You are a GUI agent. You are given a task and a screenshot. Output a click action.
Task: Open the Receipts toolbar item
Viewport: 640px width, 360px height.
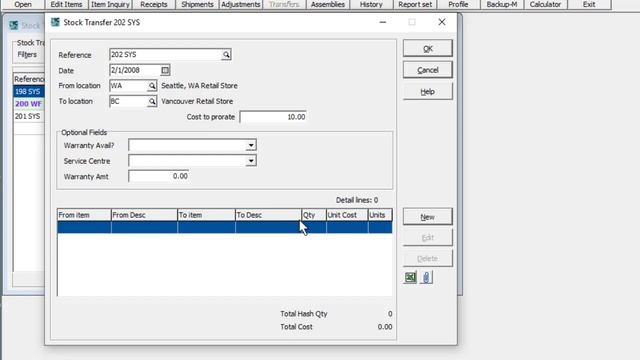pos(154,4)
